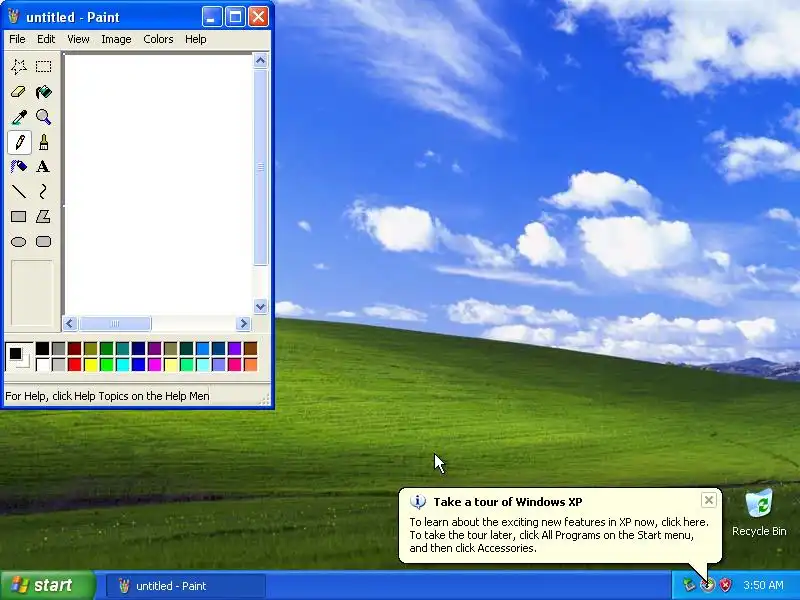Click the horizontal scrollbar right arrow
Screen dimensions: 800x600
click(243, 323)
